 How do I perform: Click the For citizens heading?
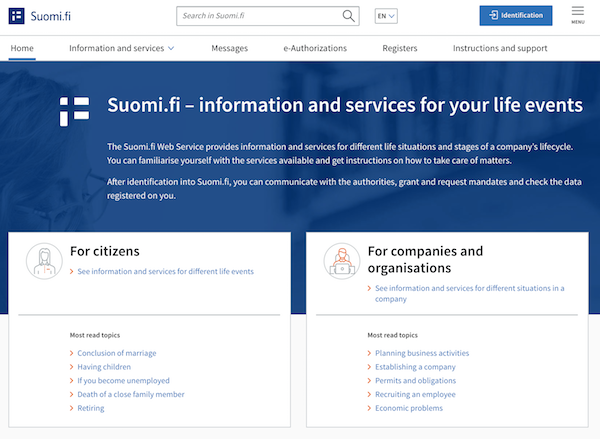[105, 251]
